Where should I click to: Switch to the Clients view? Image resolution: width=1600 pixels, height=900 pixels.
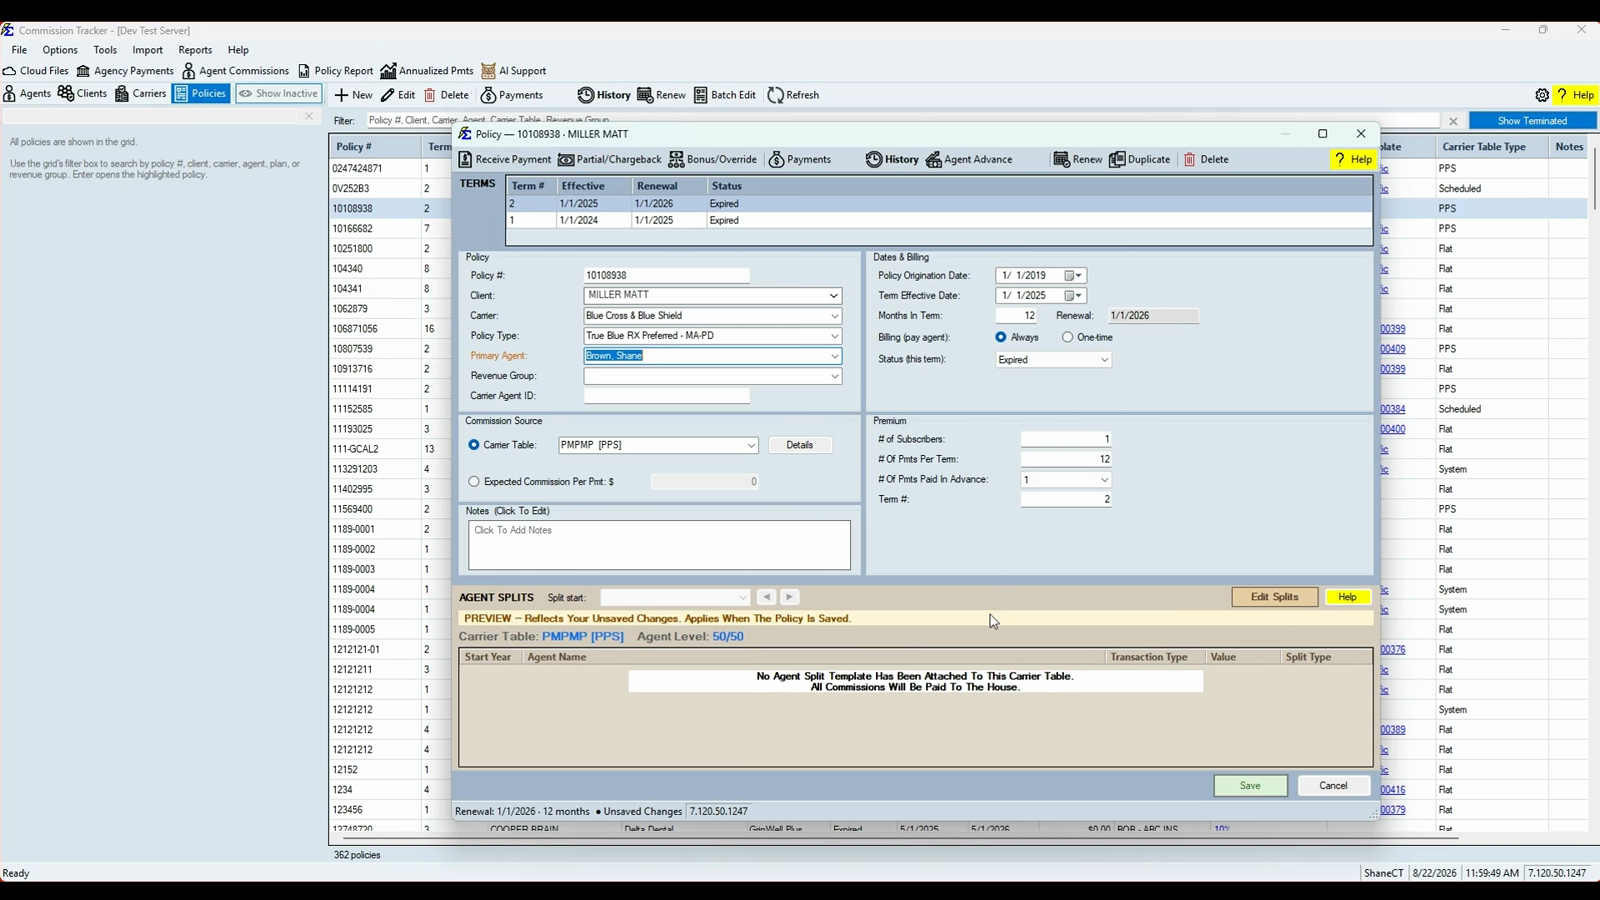[82, 94]
